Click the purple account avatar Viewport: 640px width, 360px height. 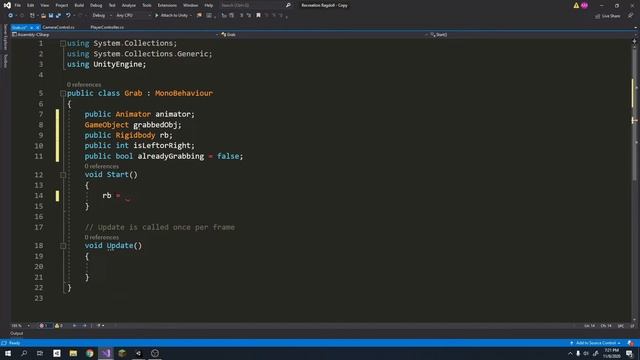coord(584,5)
